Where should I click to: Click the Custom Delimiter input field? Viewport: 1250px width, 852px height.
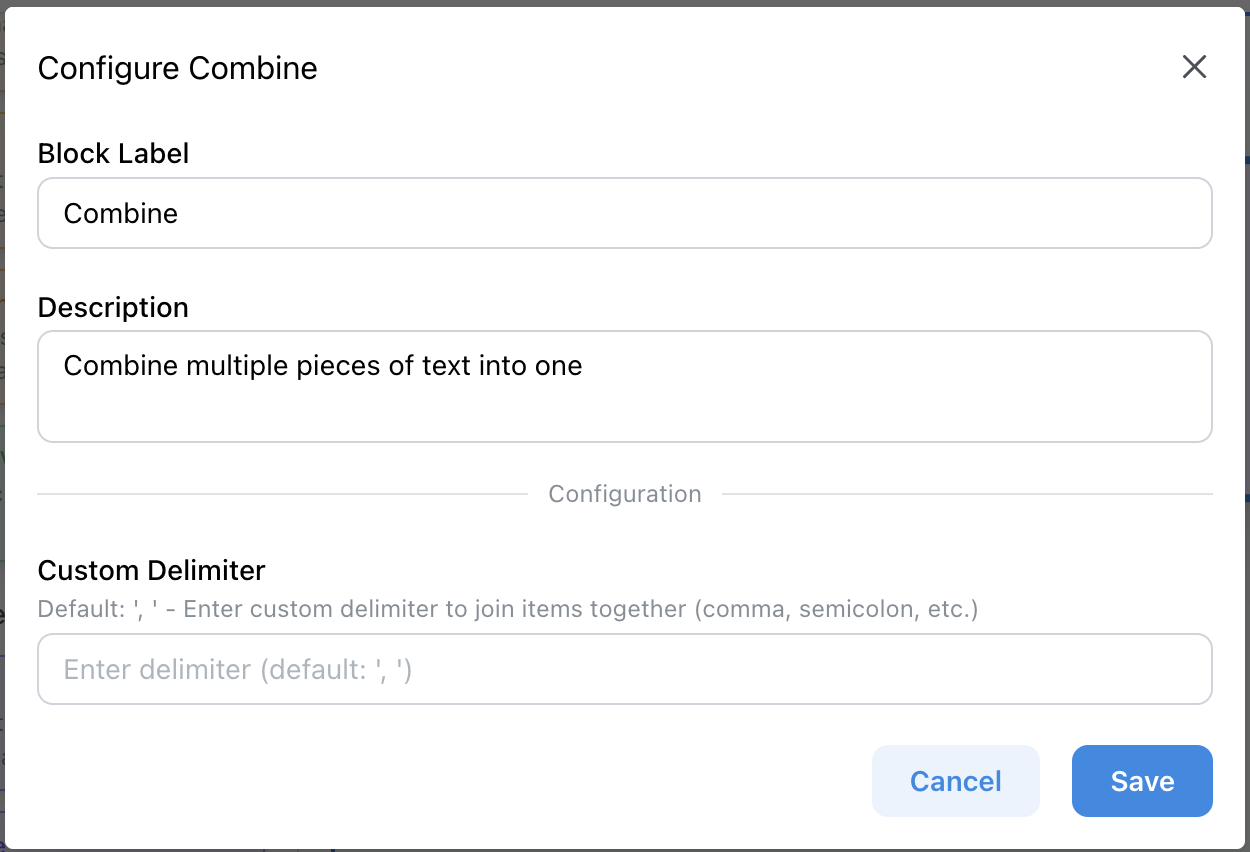pyautogui.click(x=624, y=669)
